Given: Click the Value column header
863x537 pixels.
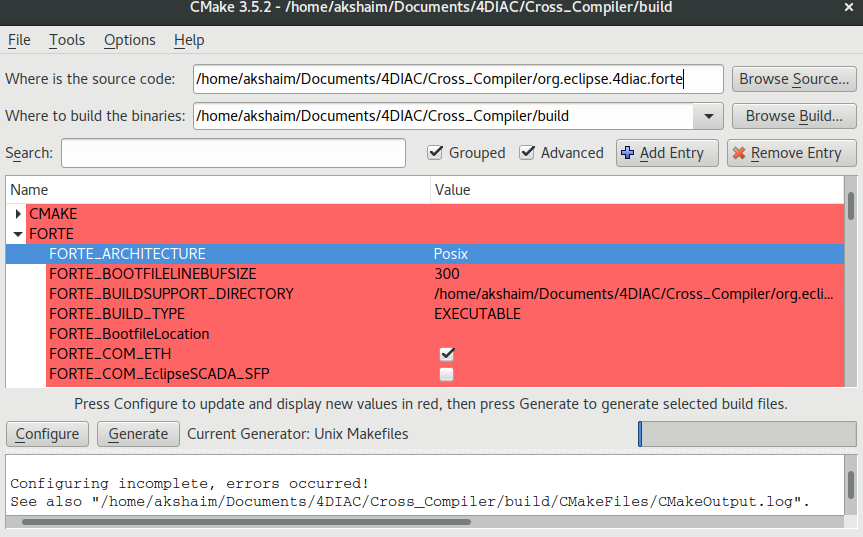Looking at the screenshot, I should [x=637, y=190].
